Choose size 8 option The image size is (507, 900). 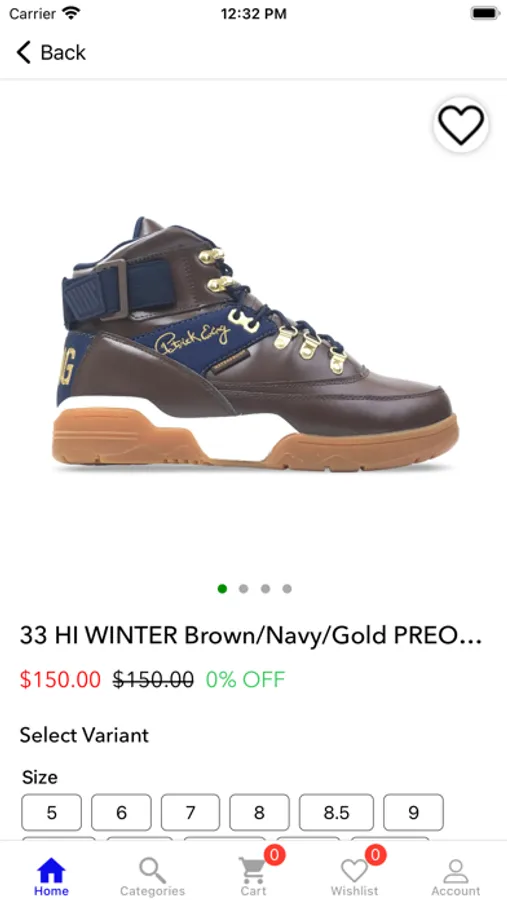pyautogui.click(x=260, y=812)
